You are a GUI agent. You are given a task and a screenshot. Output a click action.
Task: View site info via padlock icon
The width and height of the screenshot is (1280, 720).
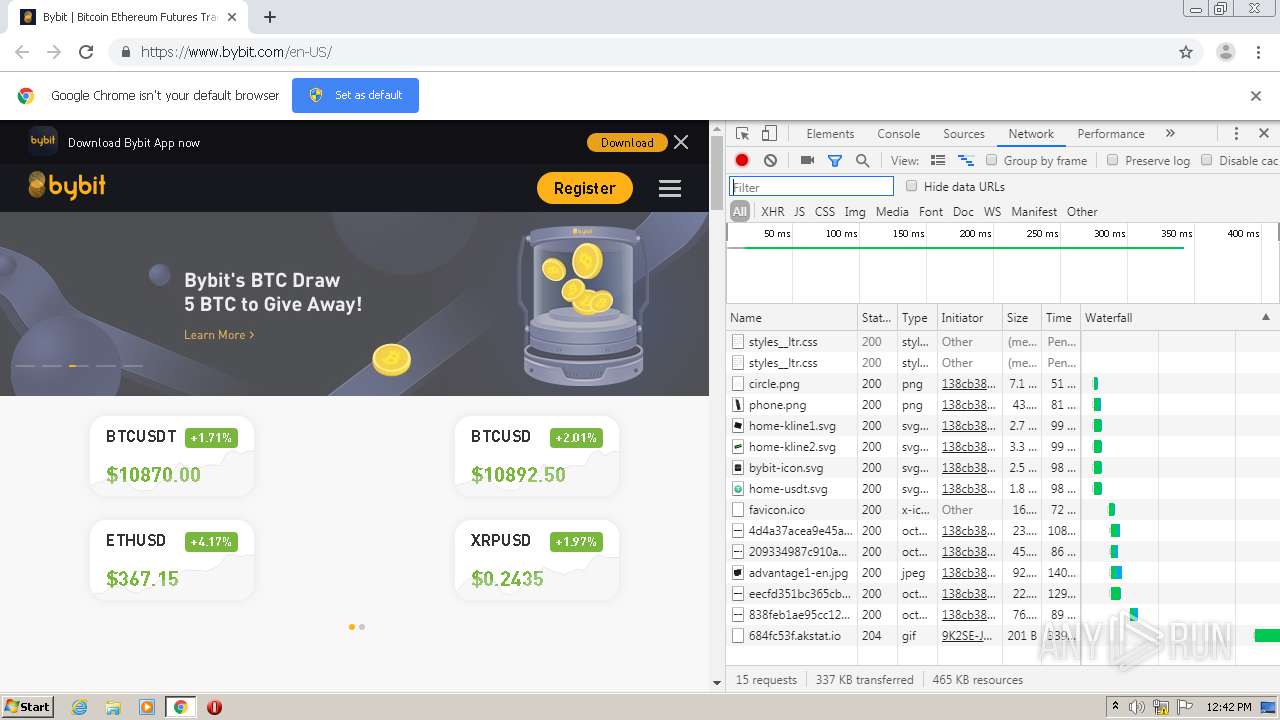coord(125,52)
